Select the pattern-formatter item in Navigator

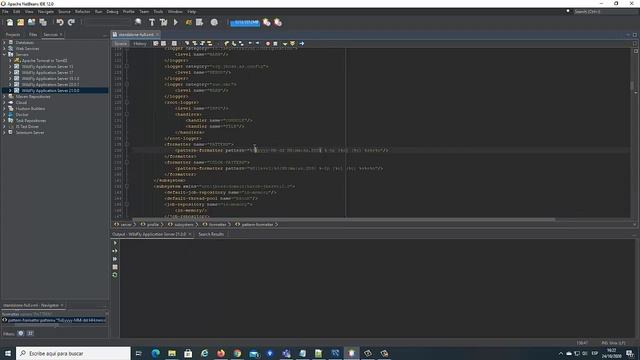pos(54,320)
